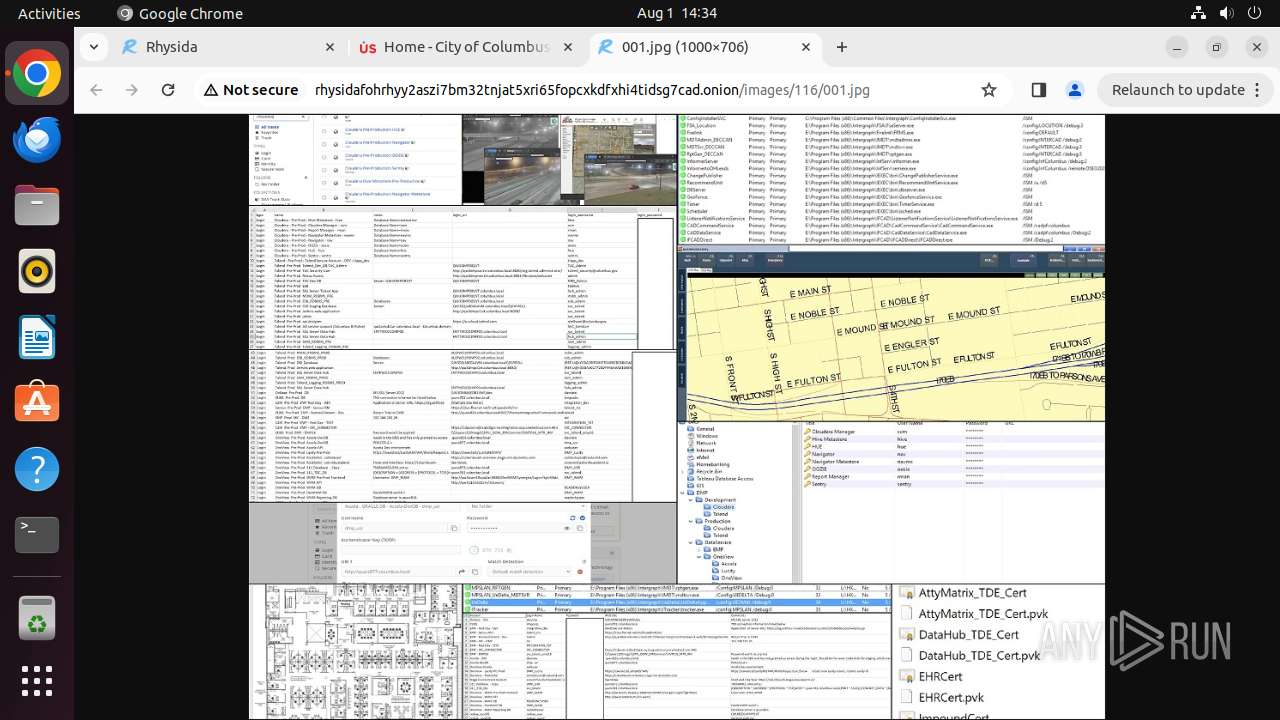Open a new tab with the plus button

842,47
